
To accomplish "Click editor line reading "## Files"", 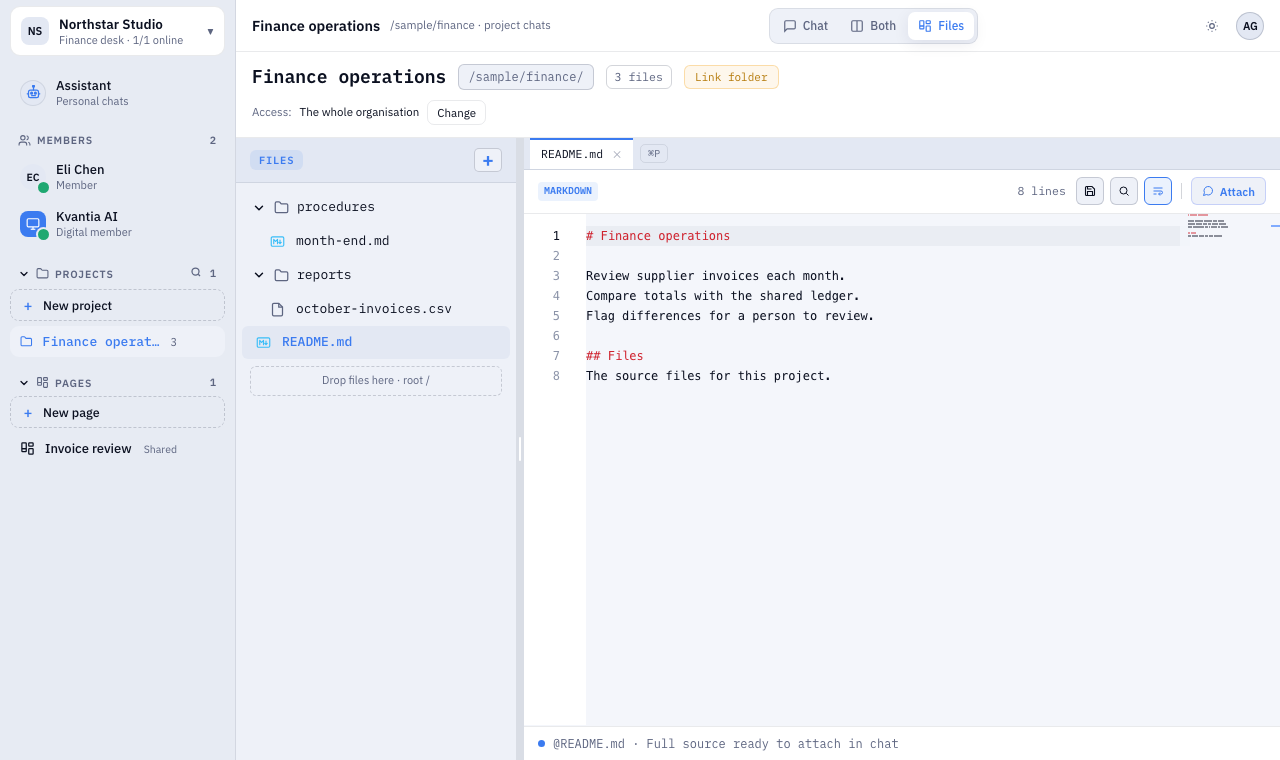I will pos(615,356).
